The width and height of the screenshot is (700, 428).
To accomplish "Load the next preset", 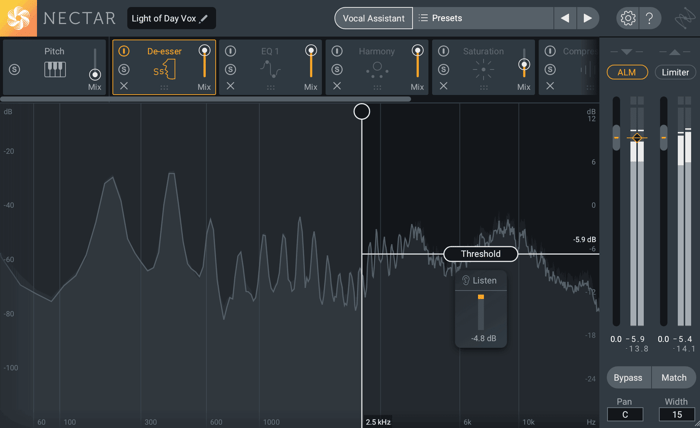I will (588, 18).
